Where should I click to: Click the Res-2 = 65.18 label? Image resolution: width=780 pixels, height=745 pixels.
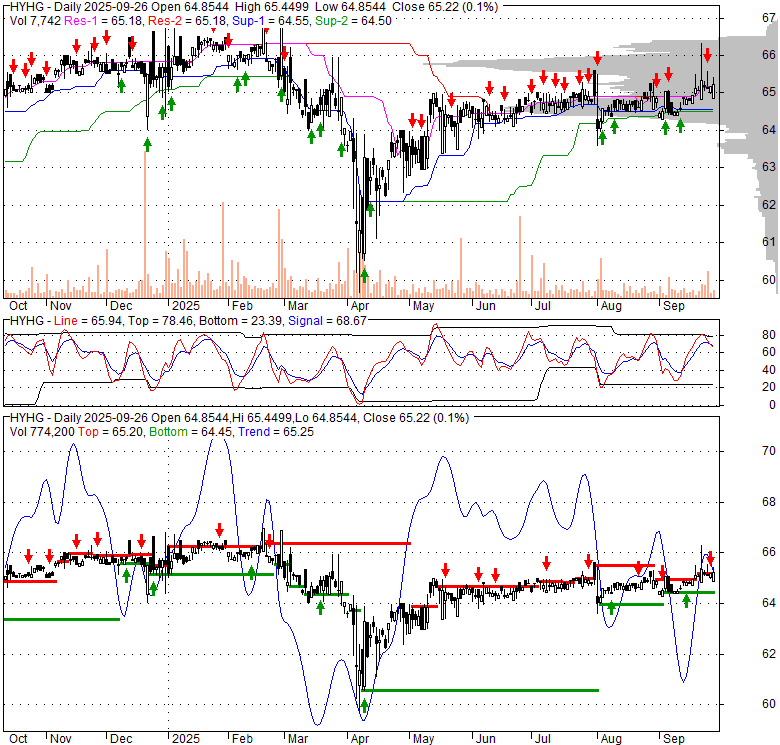(188, 21)
